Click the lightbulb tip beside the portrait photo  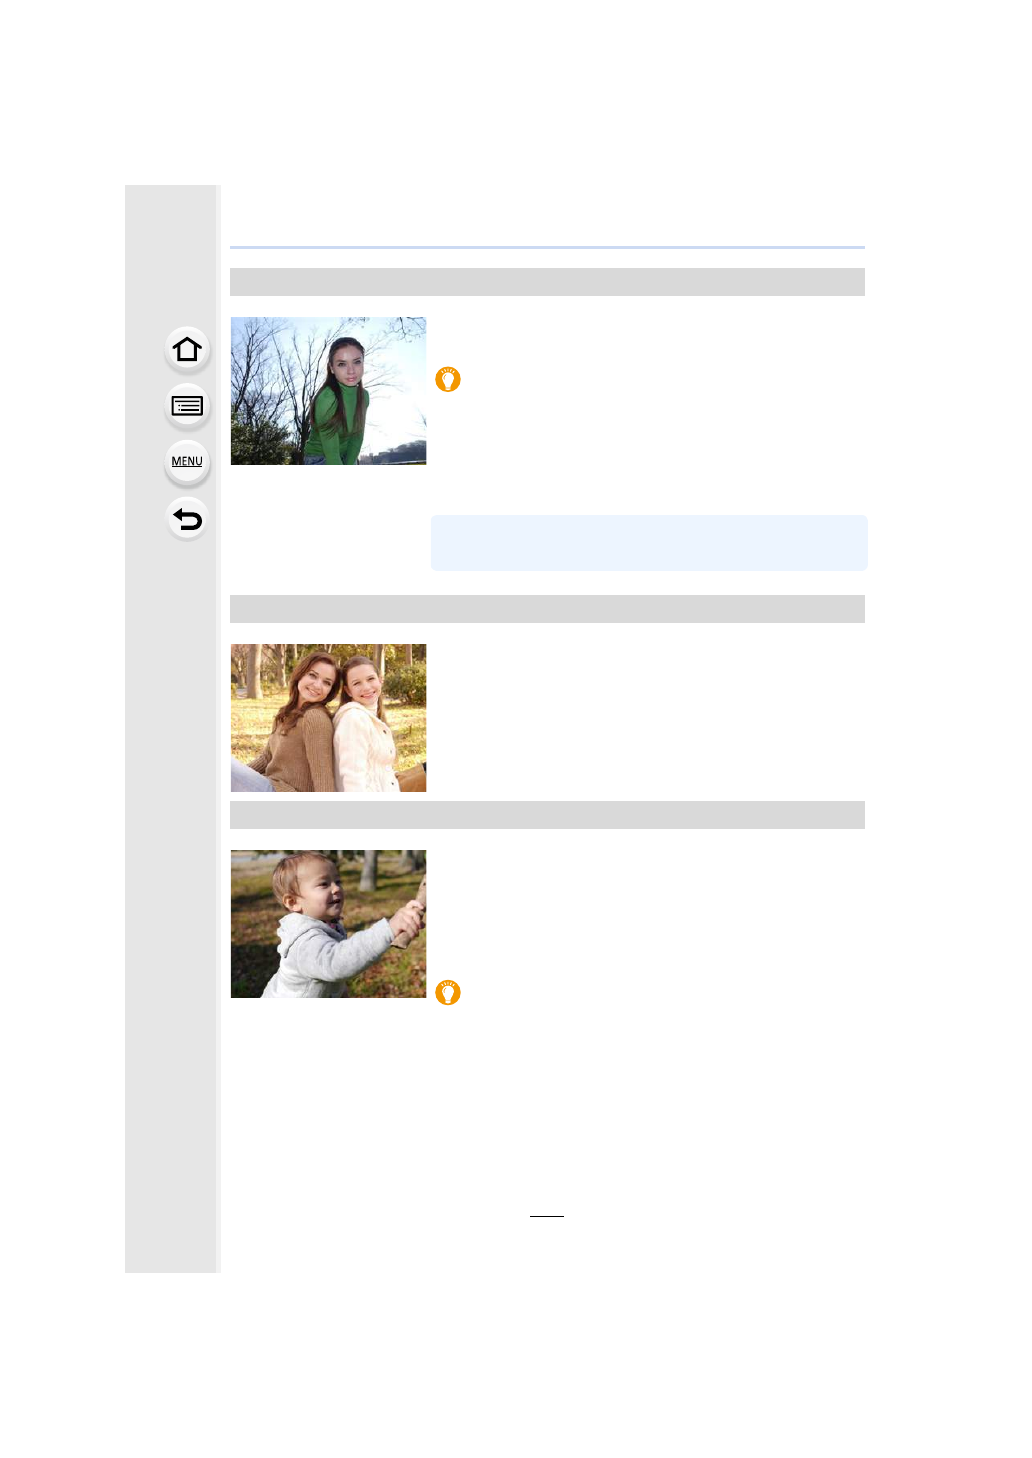tap(448, 379)
